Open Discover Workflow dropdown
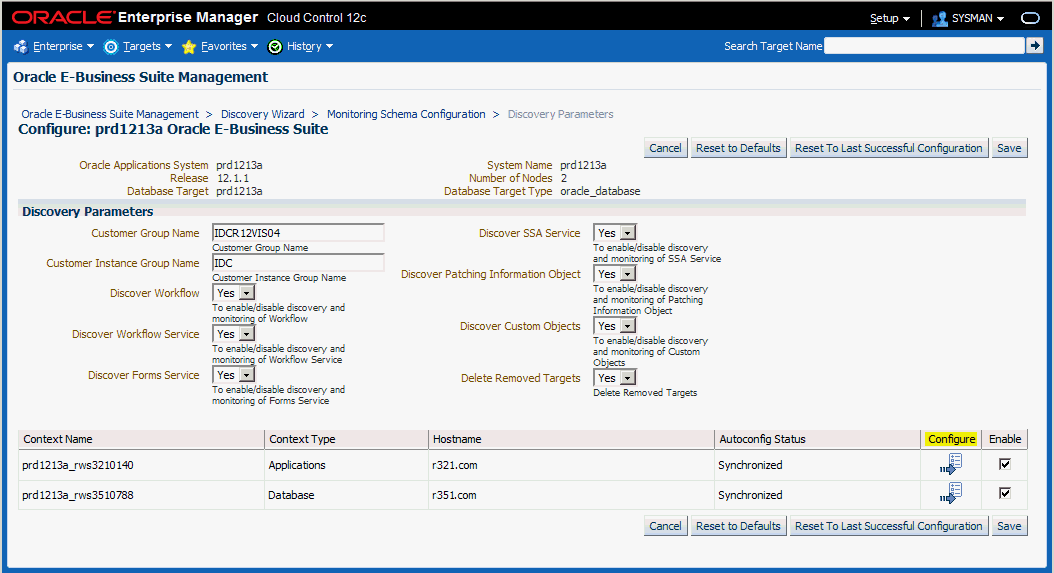Image resolution: width=1054 pixels, height=573 pixels. [234, 293]
